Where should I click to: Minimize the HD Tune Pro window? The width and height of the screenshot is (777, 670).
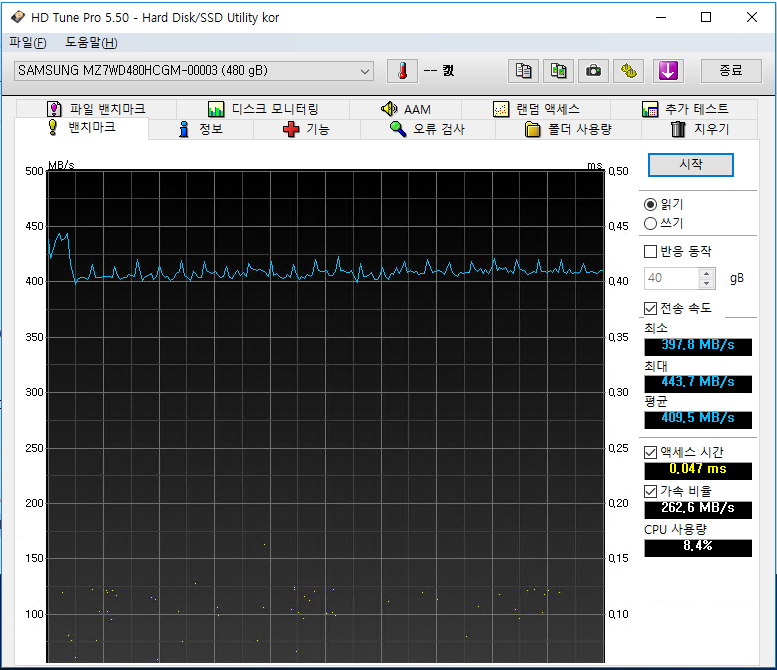click(x=661, y=17)
